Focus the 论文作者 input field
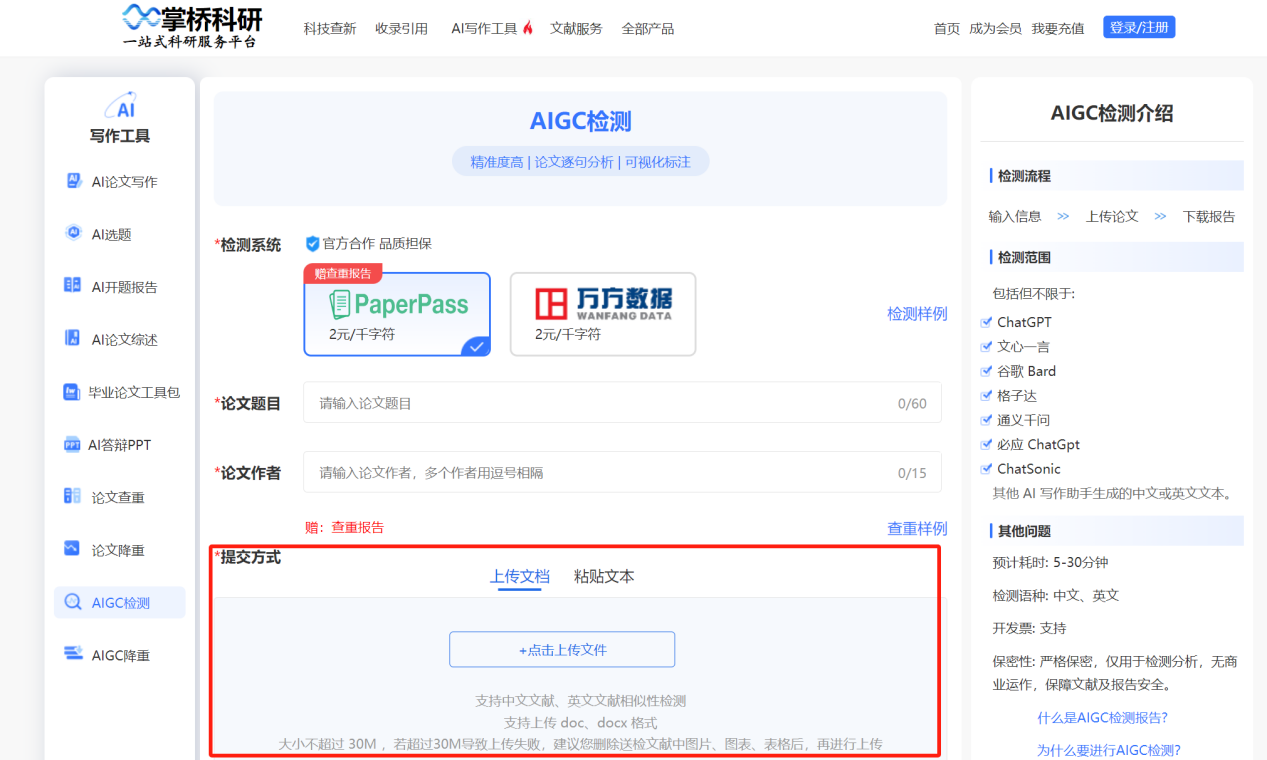1267x760 pixels. coord(622,472)
